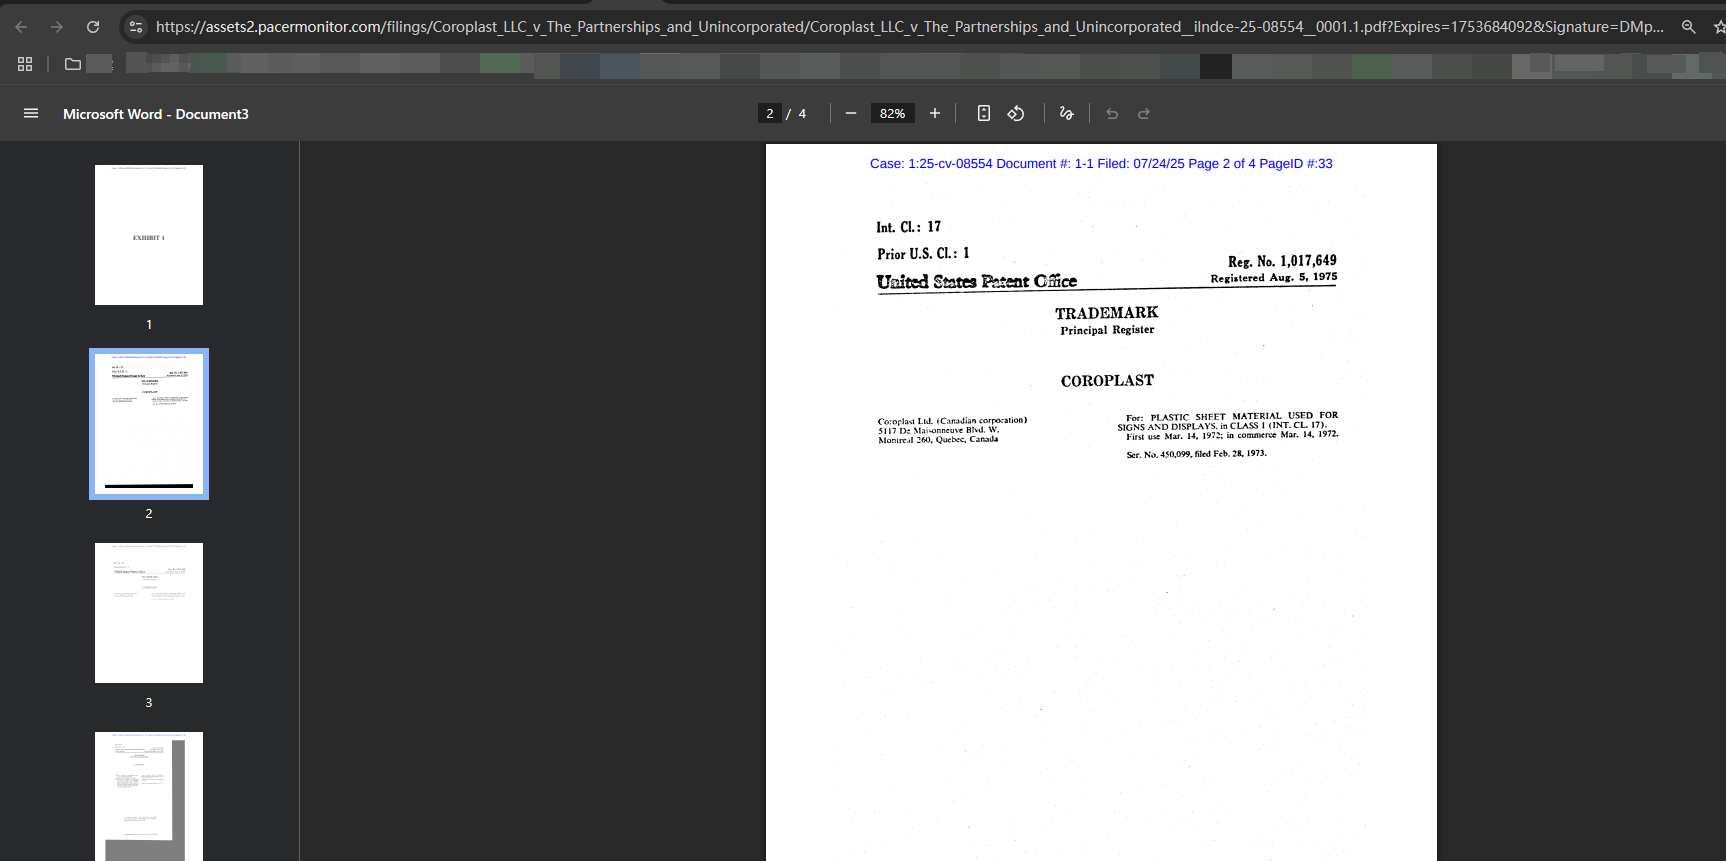This screenshot has width=1726, height=861.
Task: Click the browser forward arrow
Action: tap(57, 27)
